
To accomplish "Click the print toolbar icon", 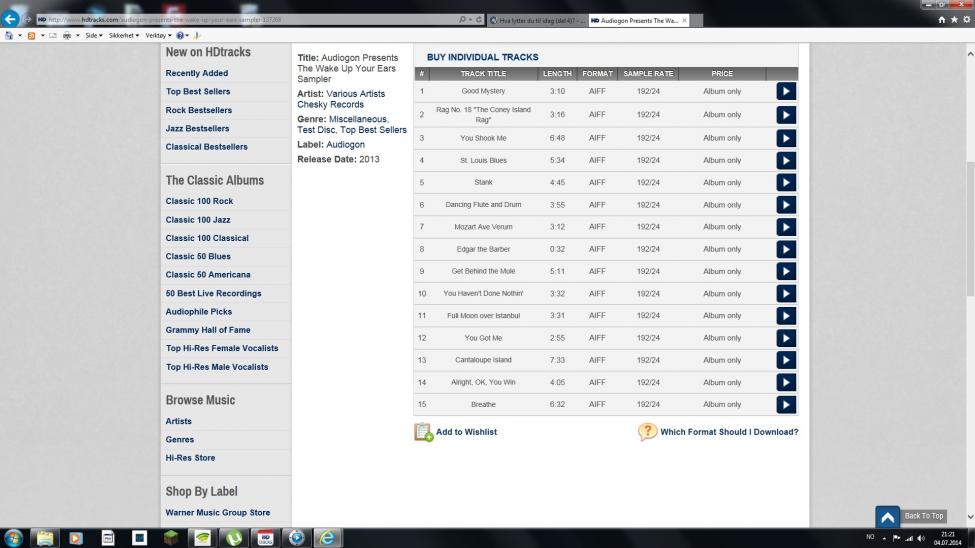I will [67, 35].
